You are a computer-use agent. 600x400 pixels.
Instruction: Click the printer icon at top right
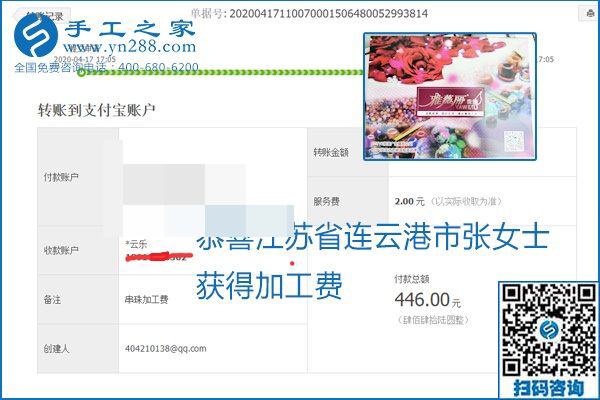tap(589, 13)
